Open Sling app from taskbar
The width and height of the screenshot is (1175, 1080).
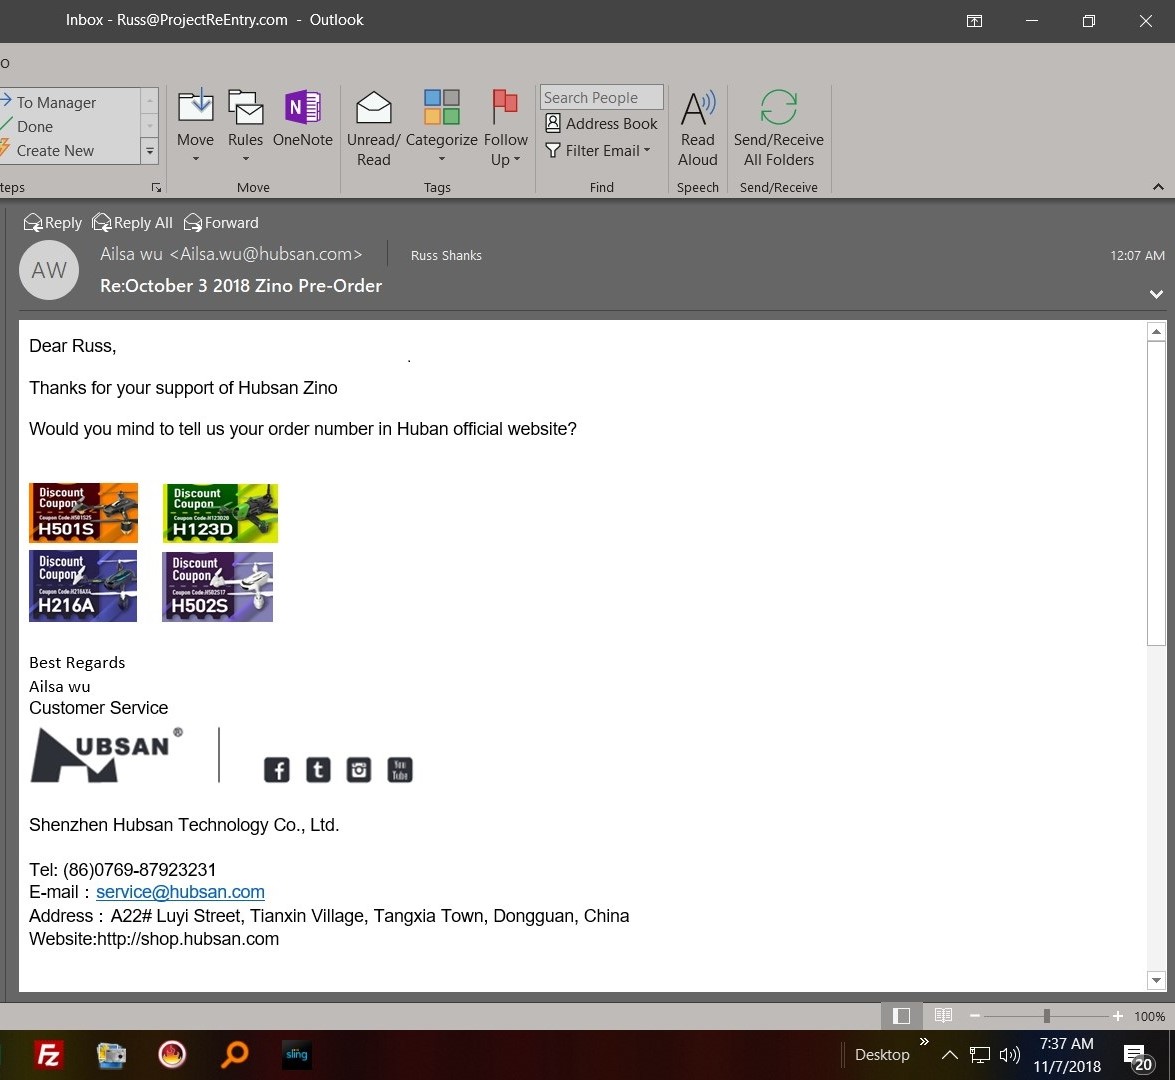[297, 1055]
